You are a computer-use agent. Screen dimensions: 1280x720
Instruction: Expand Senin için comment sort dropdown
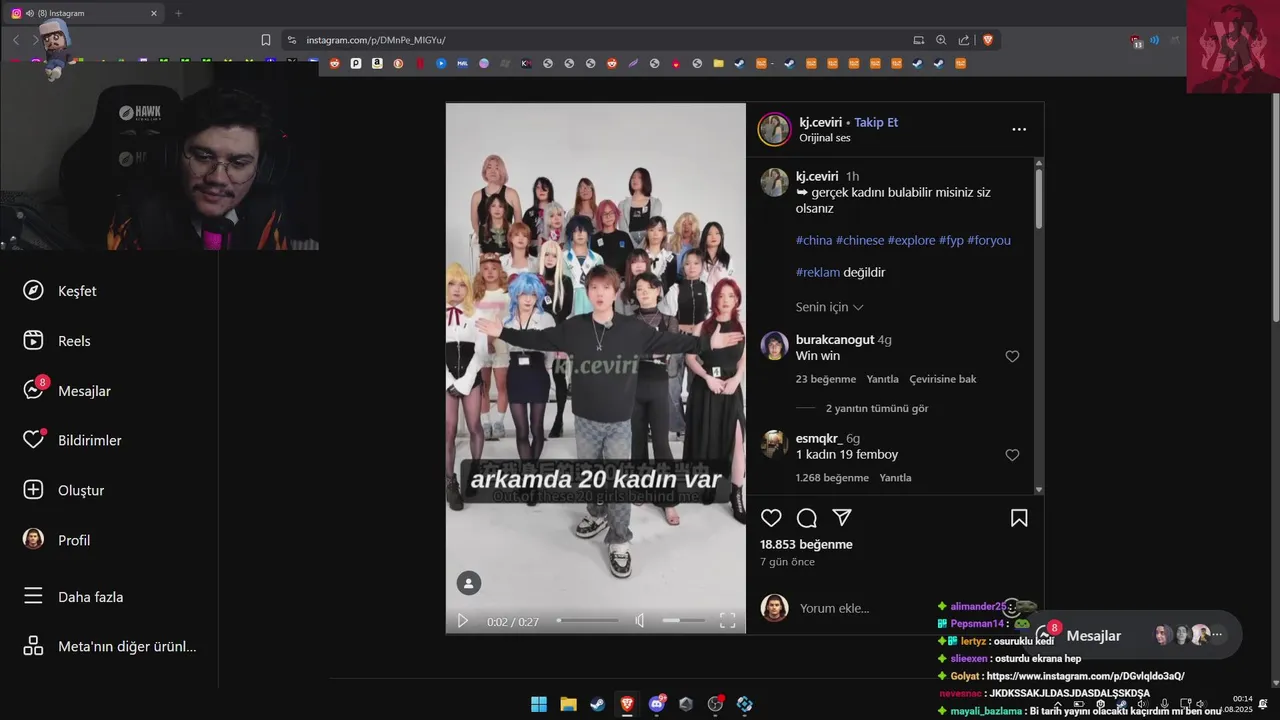830,307
